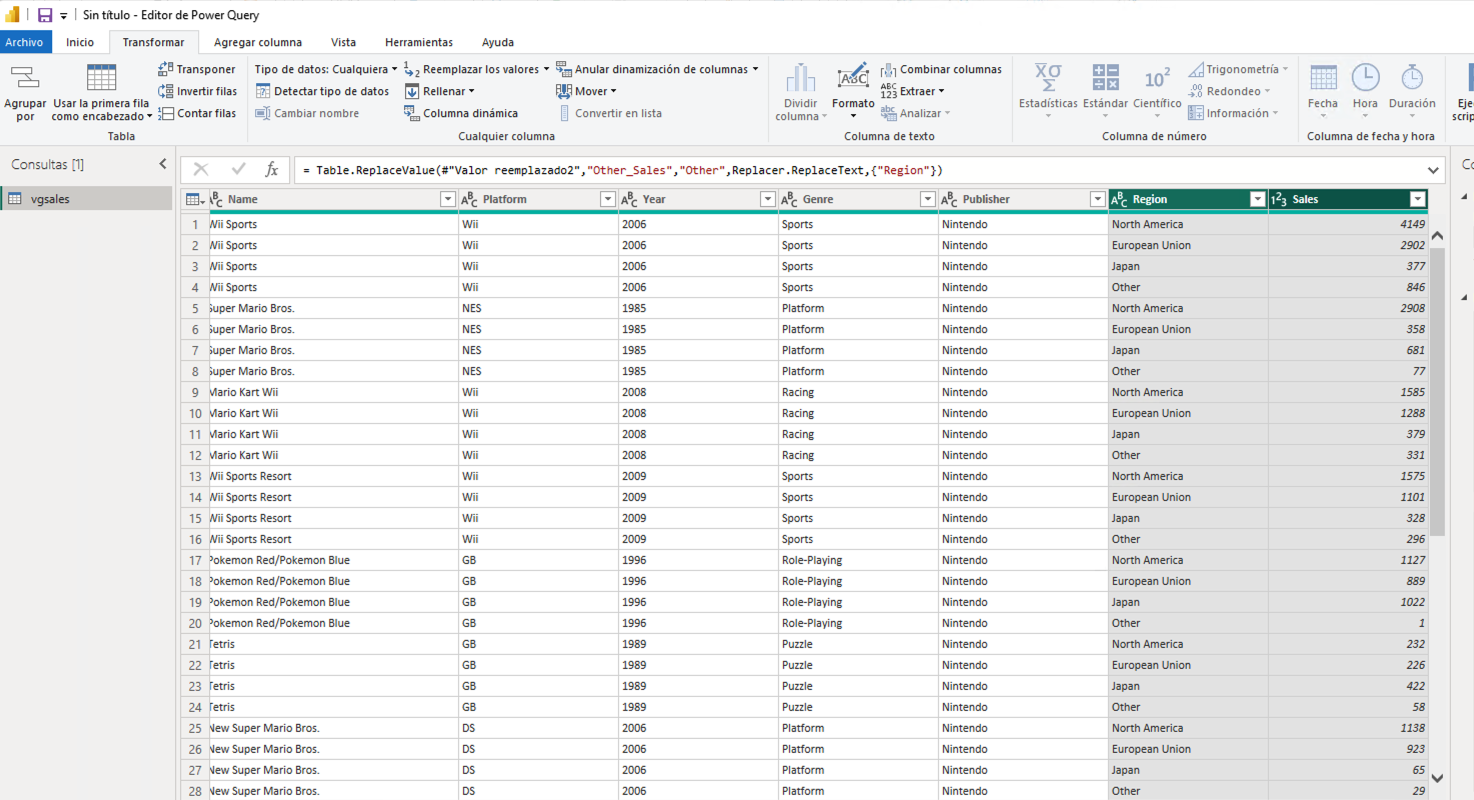Click the table menu icon in grid corner
Image resolution: width=1474 pixels, height=800 pixels.
pos(195,199)
